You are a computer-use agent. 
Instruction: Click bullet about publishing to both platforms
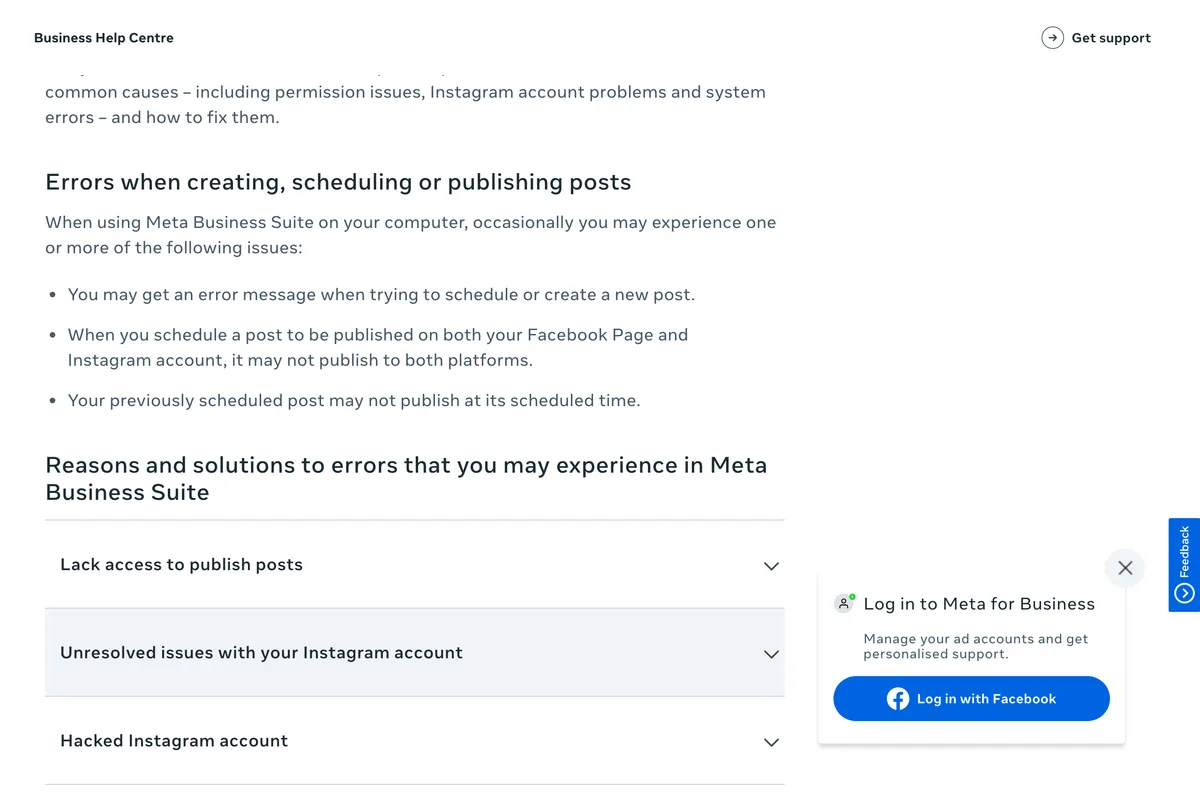[378, 347]
